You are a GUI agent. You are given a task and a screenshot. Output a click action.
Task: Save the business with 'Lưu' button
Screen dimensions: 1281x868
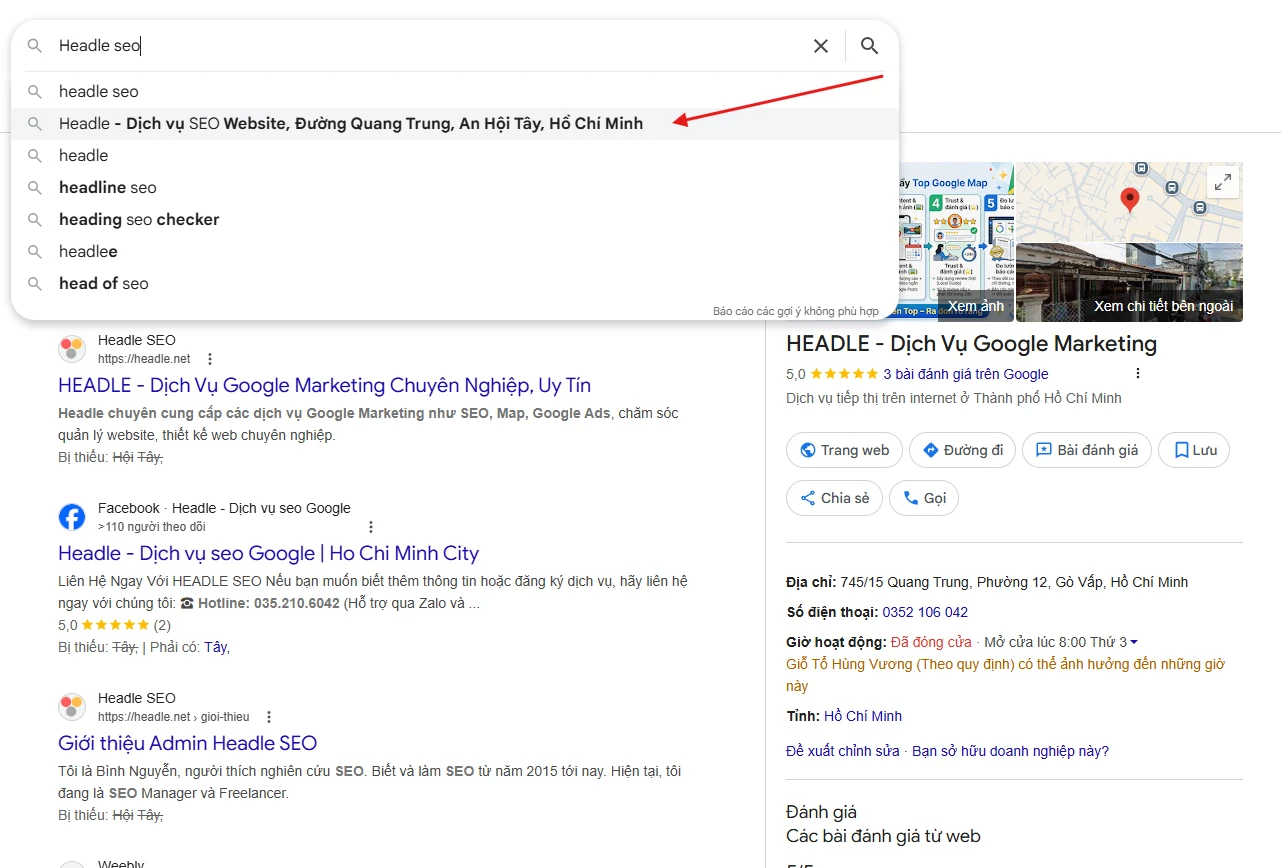(1194, 450)
